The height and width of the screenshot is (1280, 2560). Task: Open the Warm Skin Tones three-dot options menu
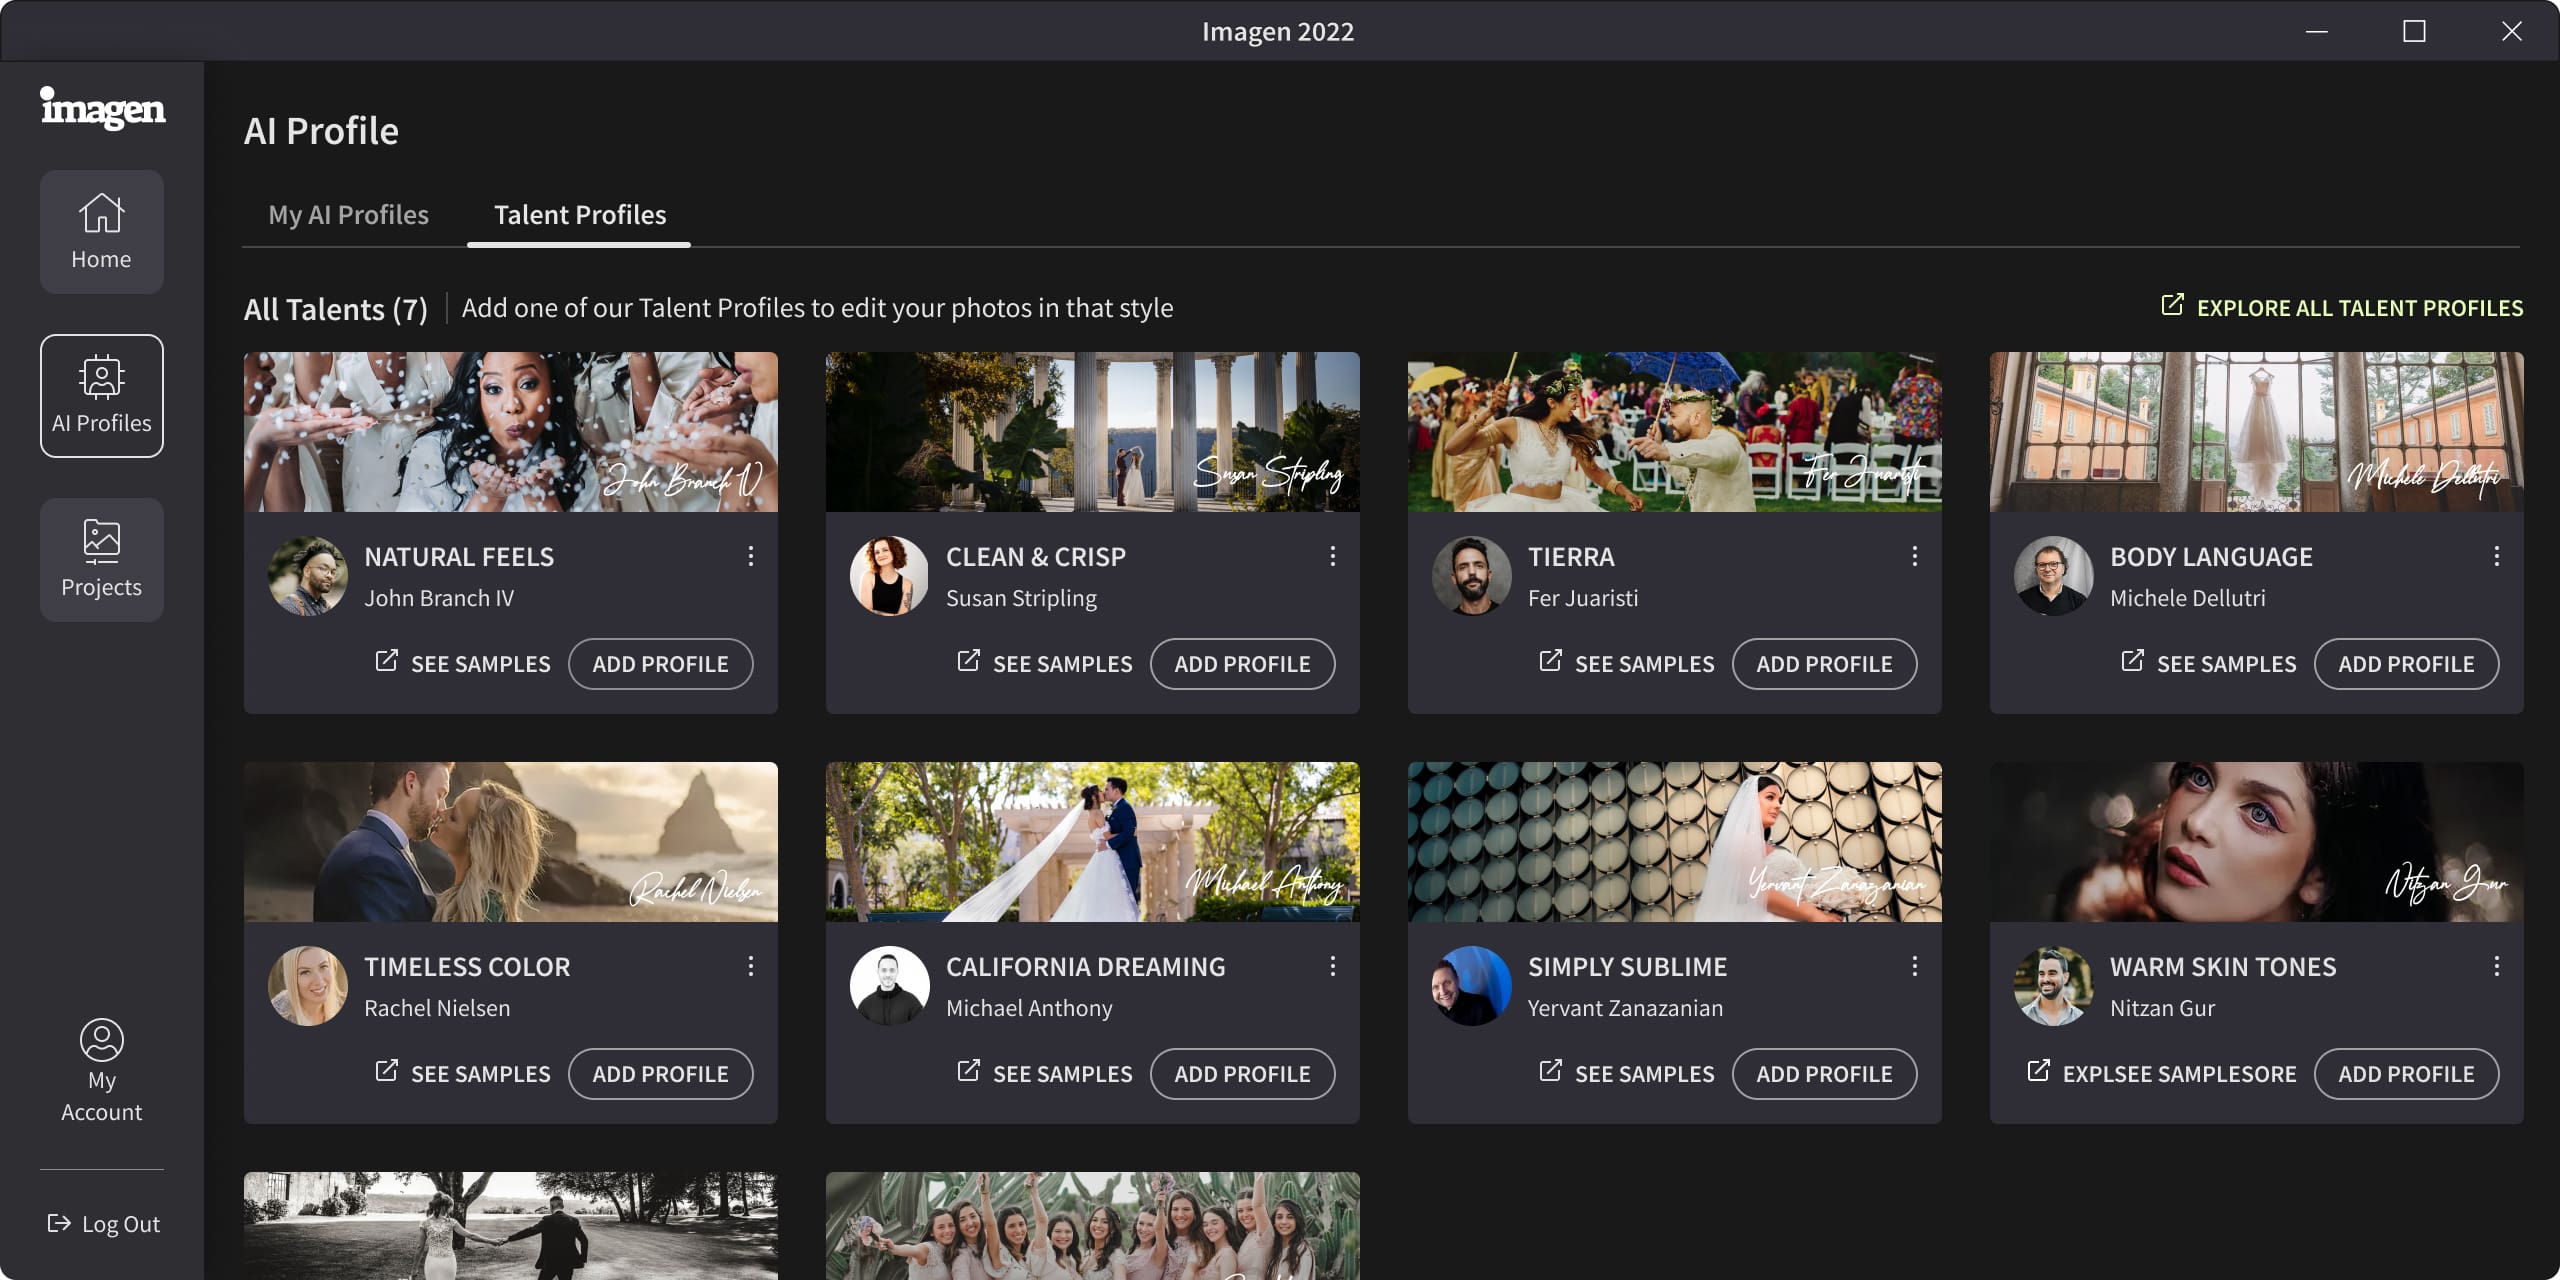[x=2496, y=966]
